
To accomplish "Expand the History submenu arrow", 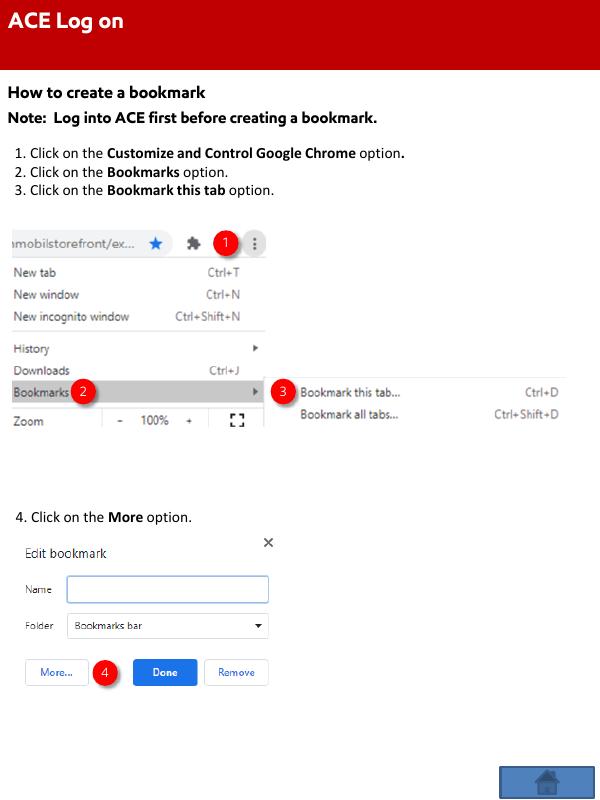I will [255, 349].
